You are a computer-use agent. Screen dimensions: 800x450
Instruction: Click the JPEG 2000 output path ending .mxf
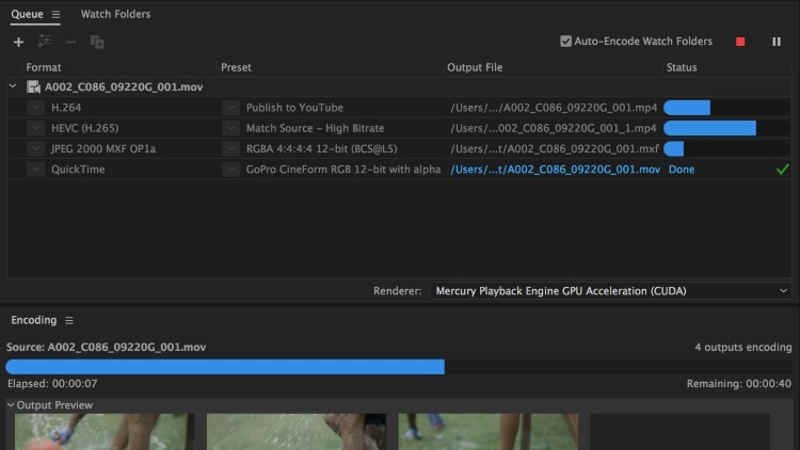pyautogui.click(x=554, y=149)
